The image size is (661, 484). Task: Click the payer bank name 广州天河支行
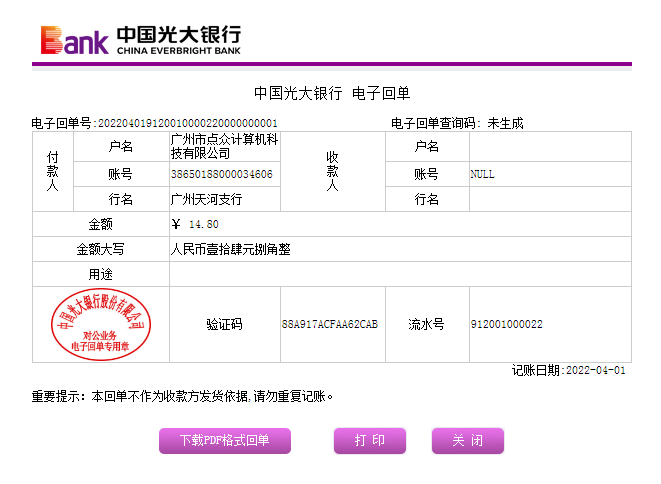tap(207, 199)
